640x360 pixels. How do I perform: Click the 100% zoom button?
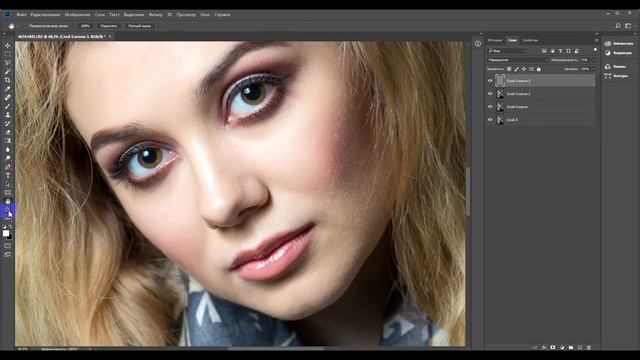[x=85, y=26]
